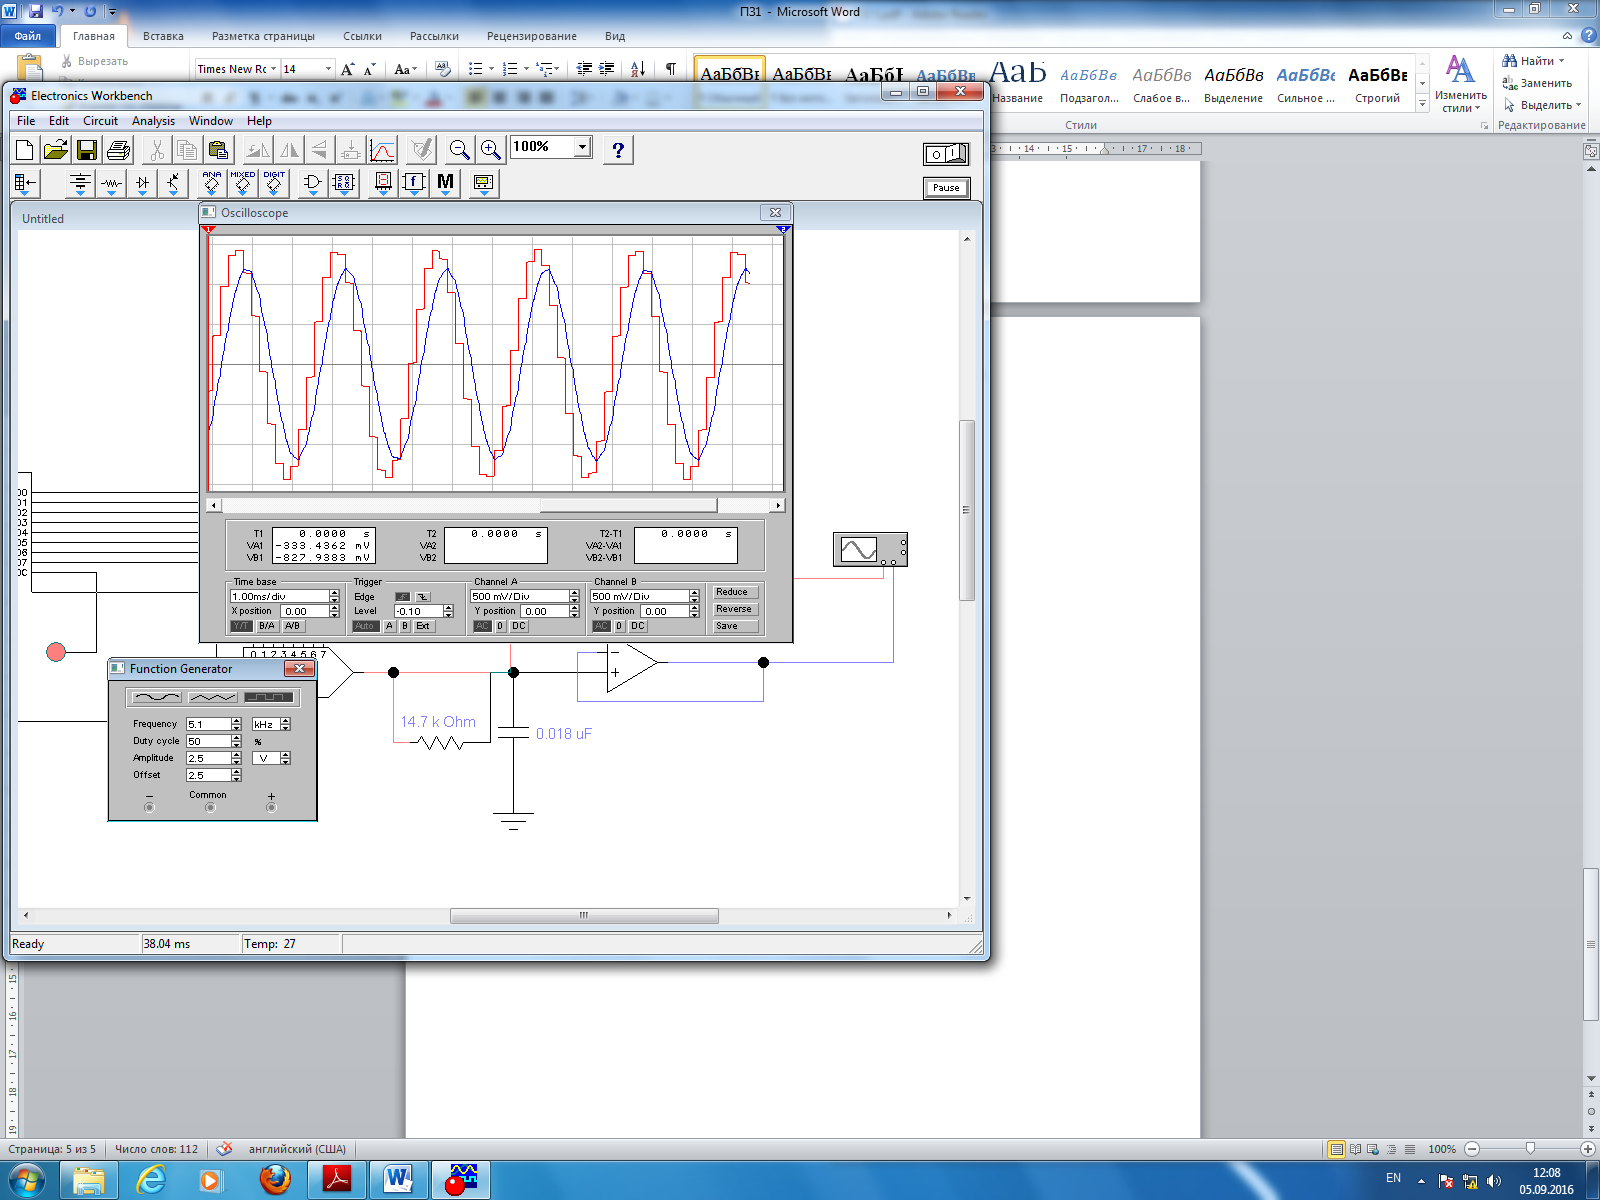Open the File menu in Electronics Workbench
This screenshot has height=1200, width=1600.
pos(26,121)
